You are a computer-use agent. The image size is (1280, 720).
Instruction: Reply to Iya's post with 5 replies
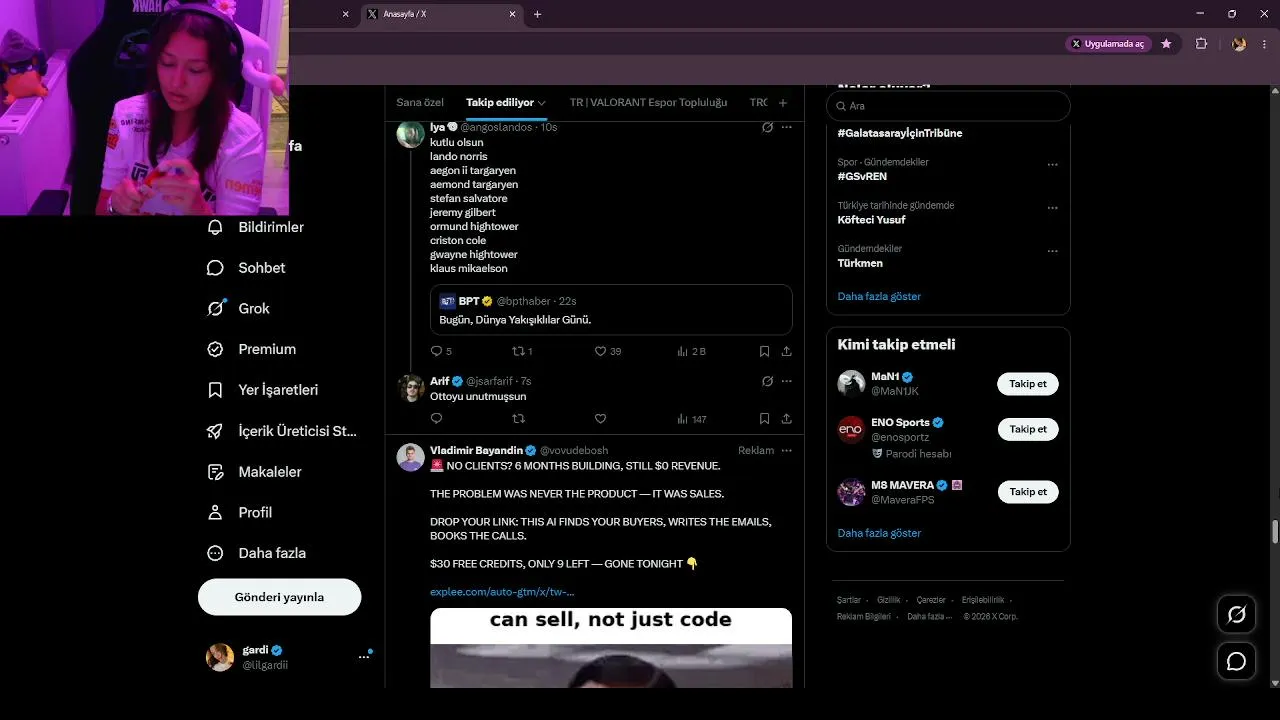click(441, 351)
